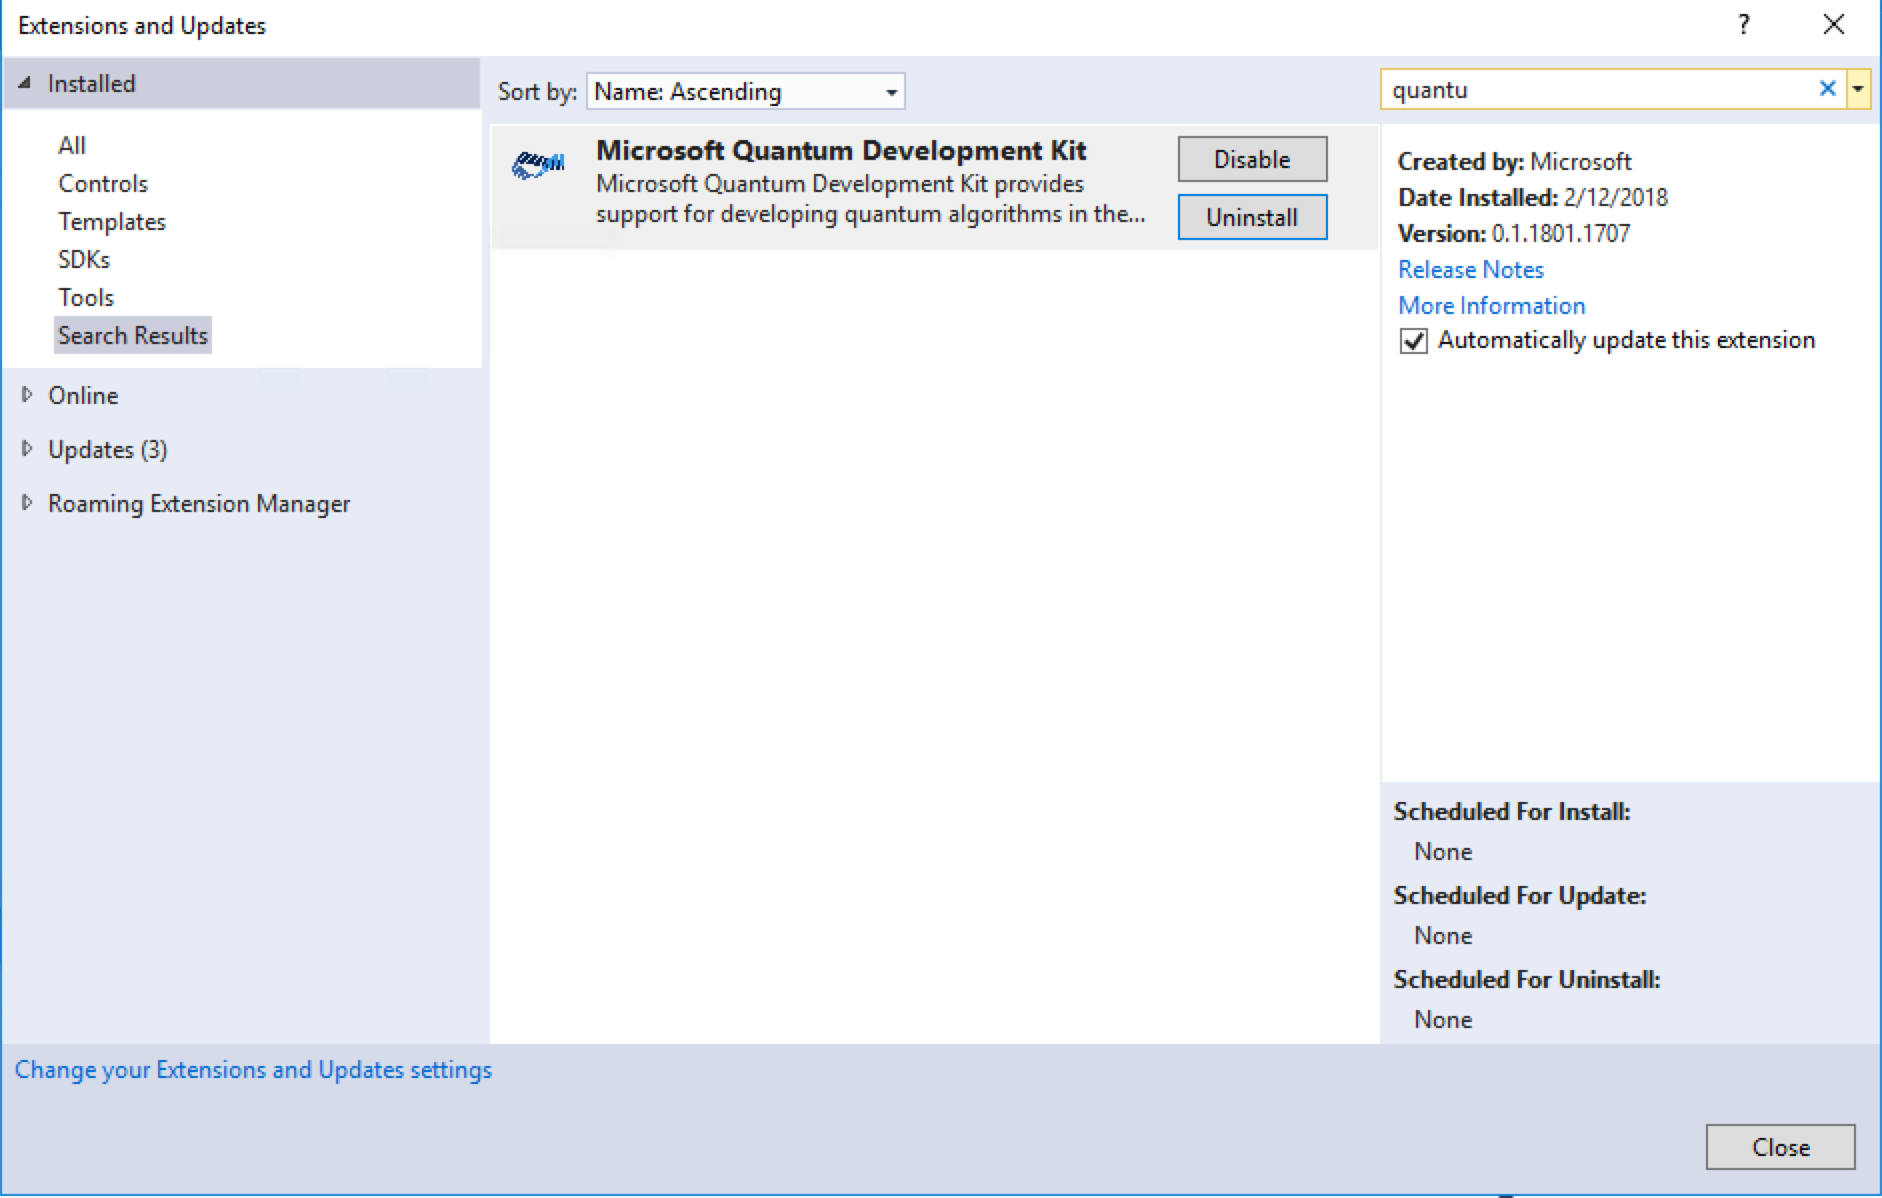Open the Release Notes link
The width and height of the screenshot is (1882, 1198).
pos(1471,269)
